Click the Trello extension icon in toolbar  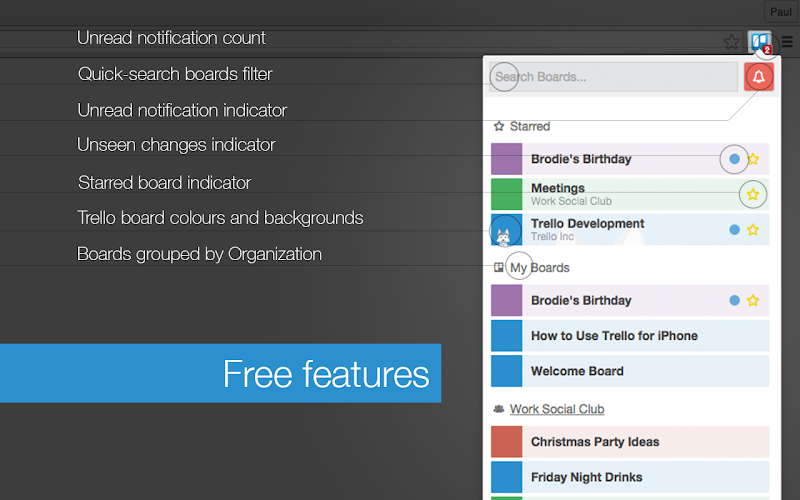click(x=760, y=42)
